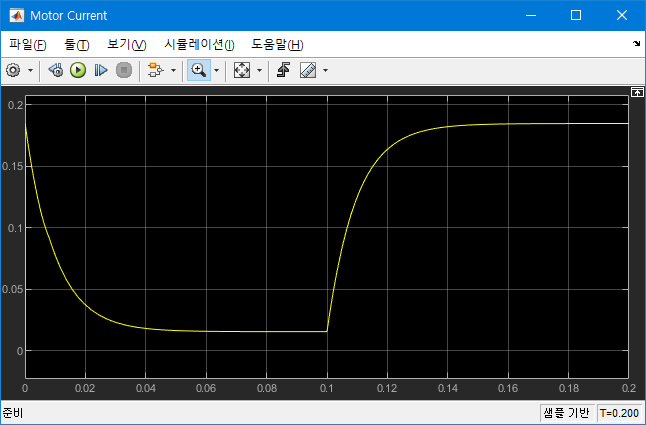Click the step forward button
The image size is (646, 425).
(101, 70)
